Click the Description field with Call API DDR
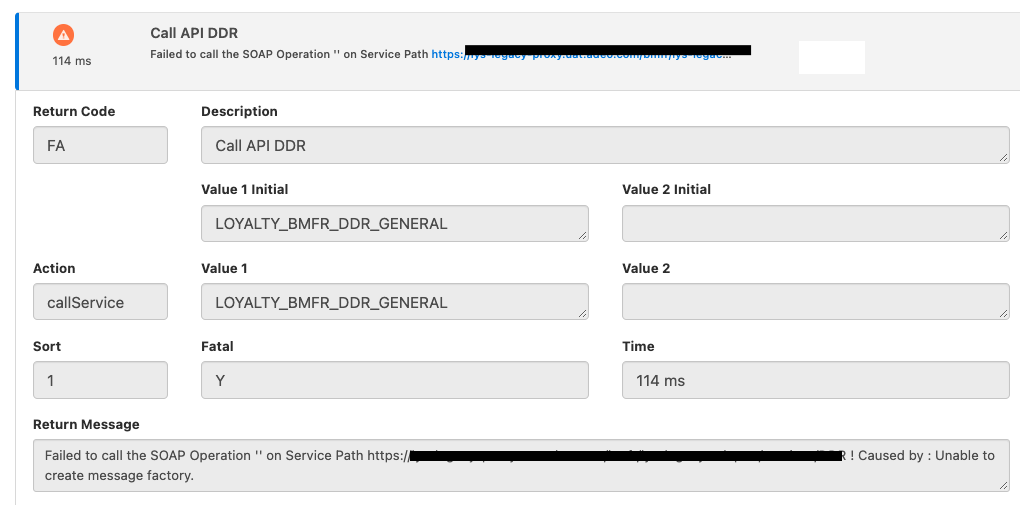1020x505 pixels. click(605, 145)
